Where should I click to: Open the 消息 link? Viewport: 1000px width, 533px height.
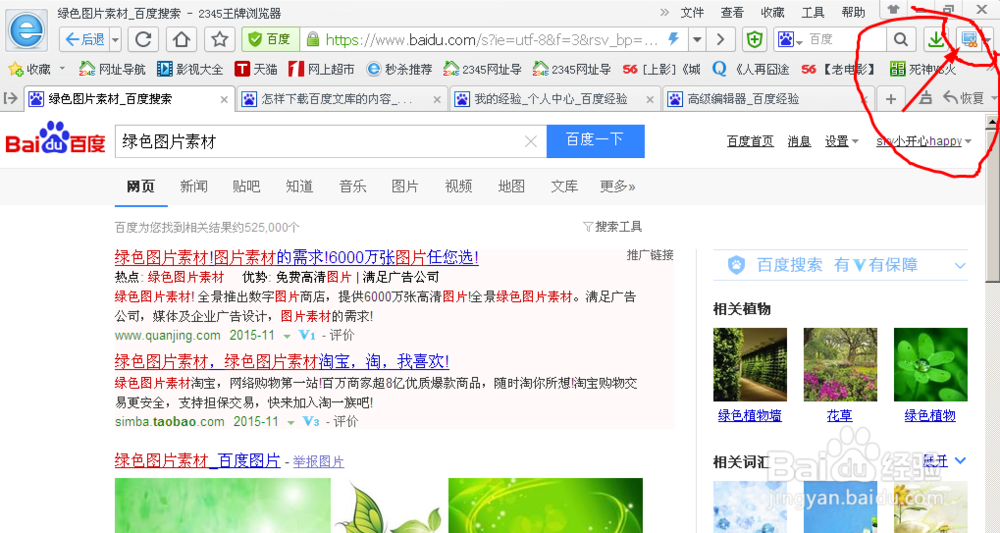[798, 142]
